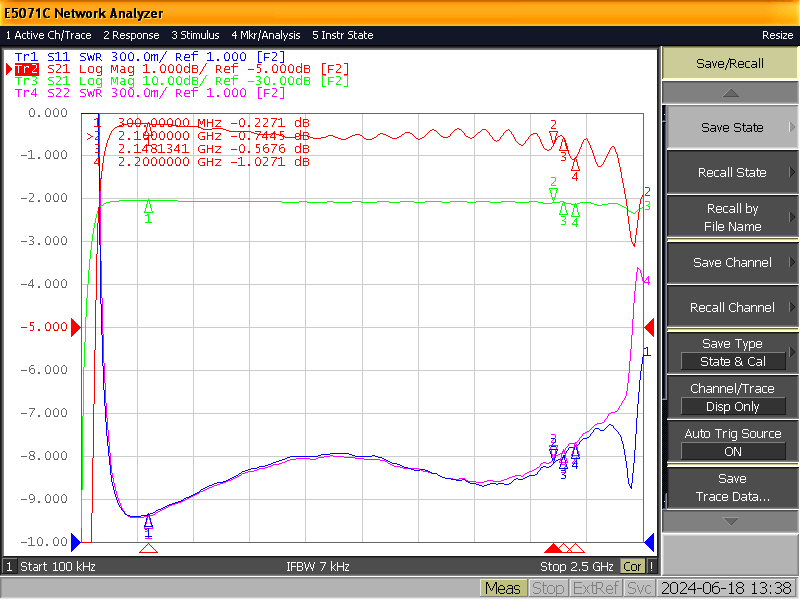This screenshot has height=600, width=800.
Task: Click the Resize button at top right
Action: (x=777, y=35)
